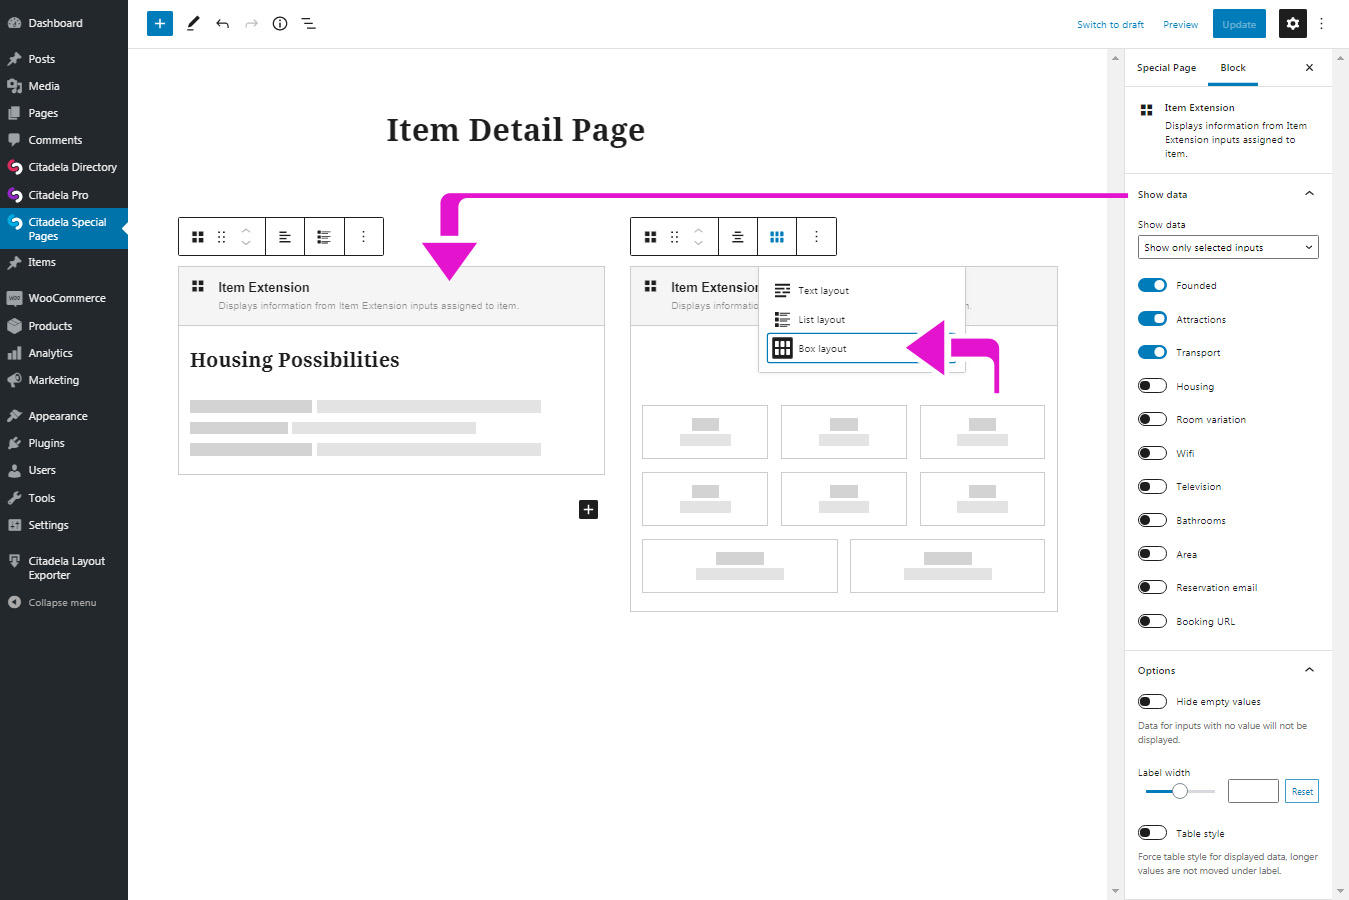Enable the Bathrooms toggle
Viewport: 1349px width, 900px height.
[x=1152, y=520]
